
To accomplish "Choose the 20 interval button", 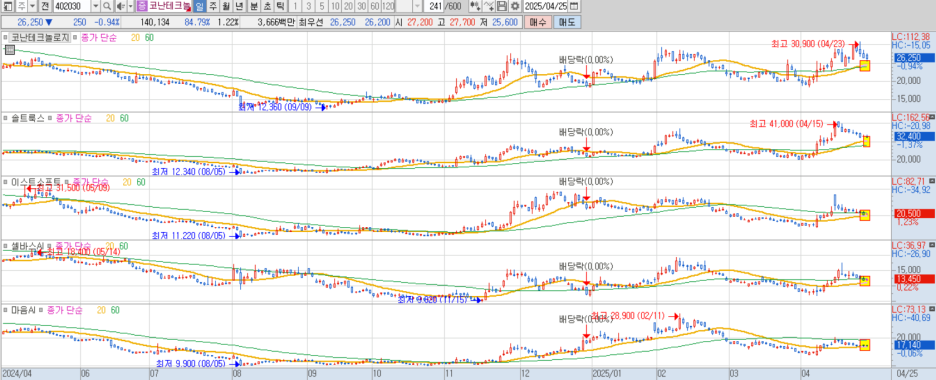I will 349,7.
